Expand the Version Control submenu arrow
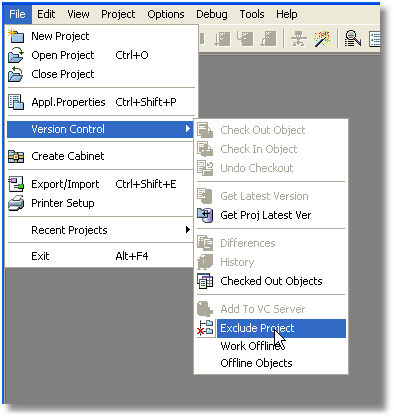This screenshot has width=394, height=418. point(188,129)
